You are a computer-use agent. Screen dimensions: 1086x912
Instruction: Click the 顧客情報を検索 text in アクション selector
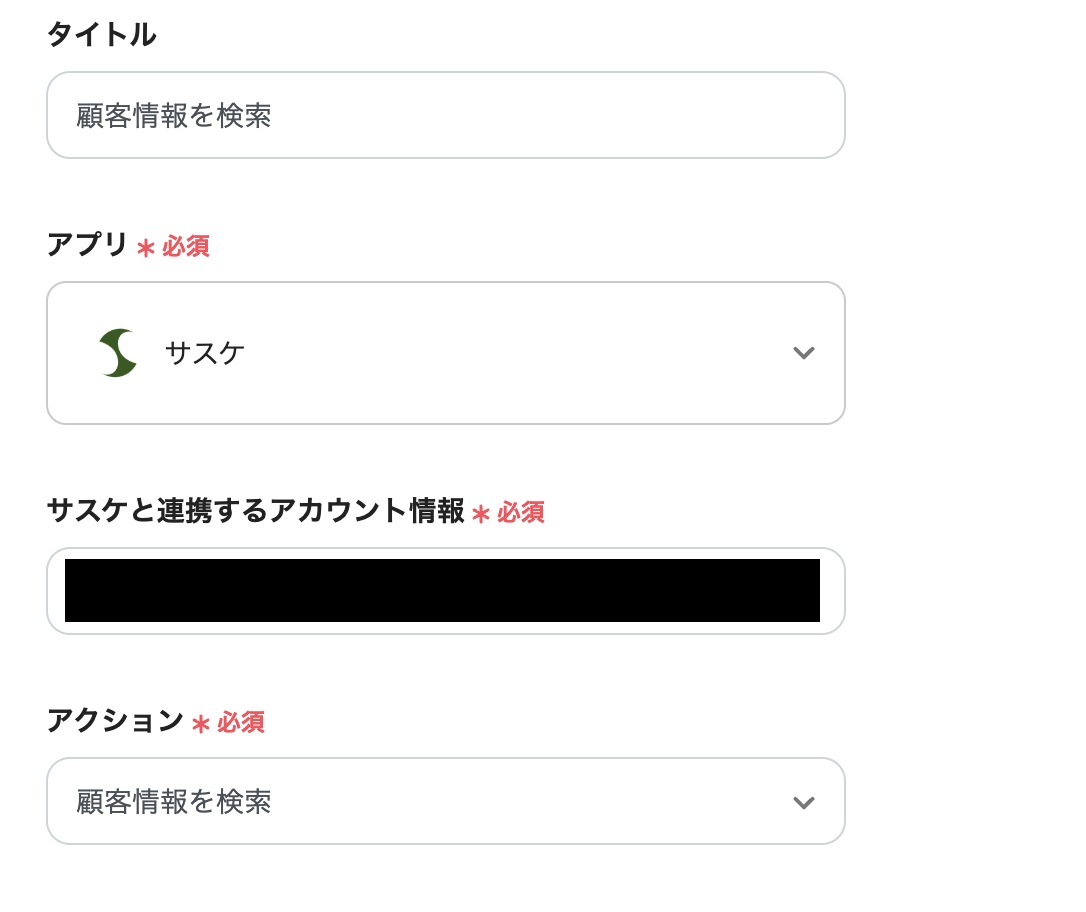tap(174, 802)
